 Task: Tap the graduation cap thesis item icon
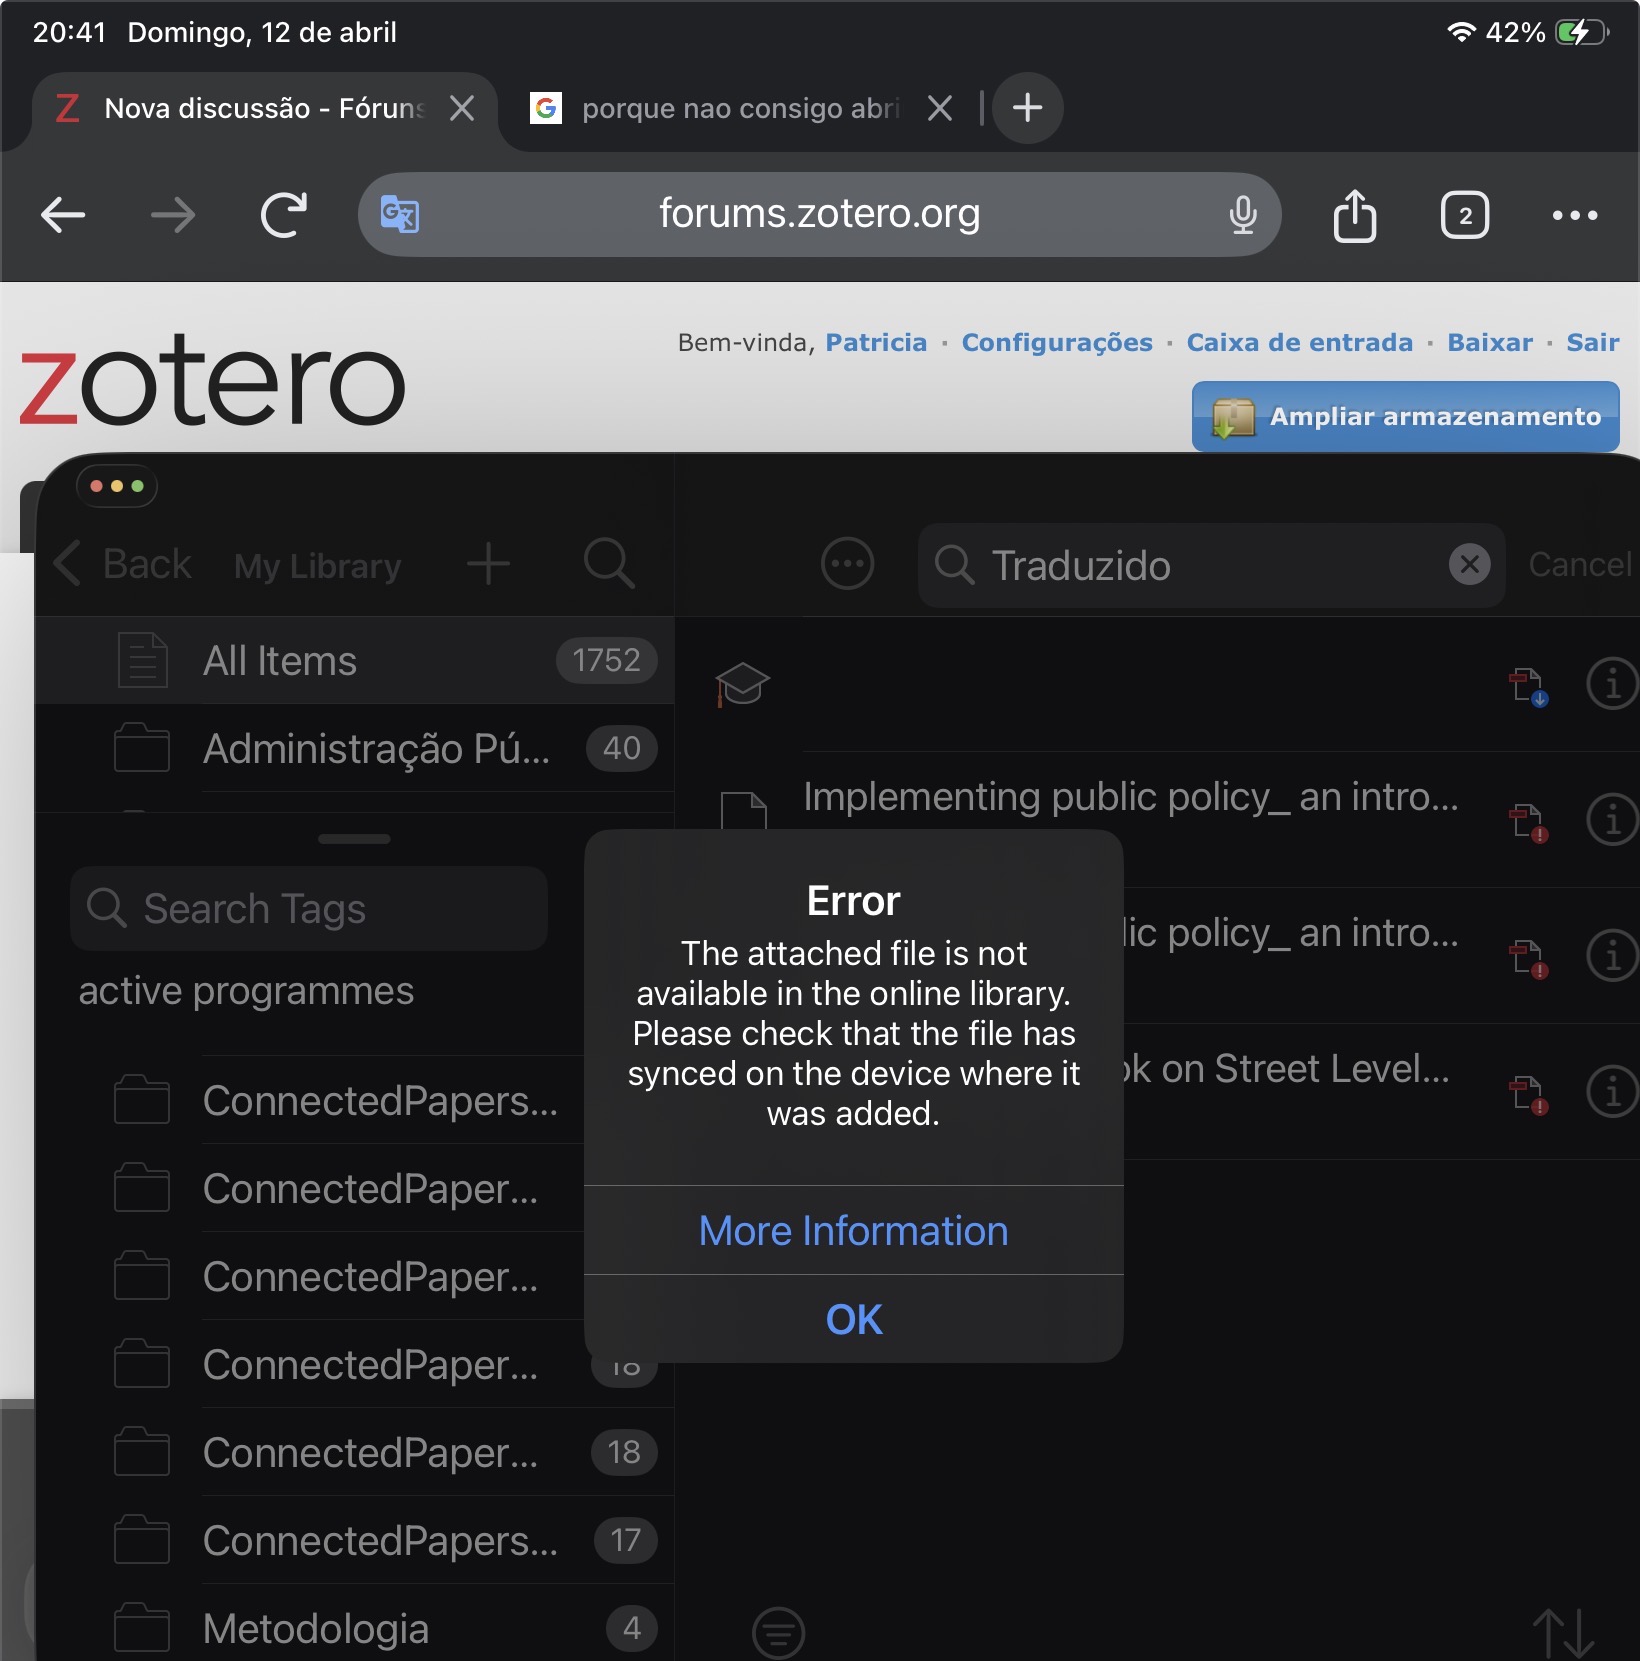(742, 684)
